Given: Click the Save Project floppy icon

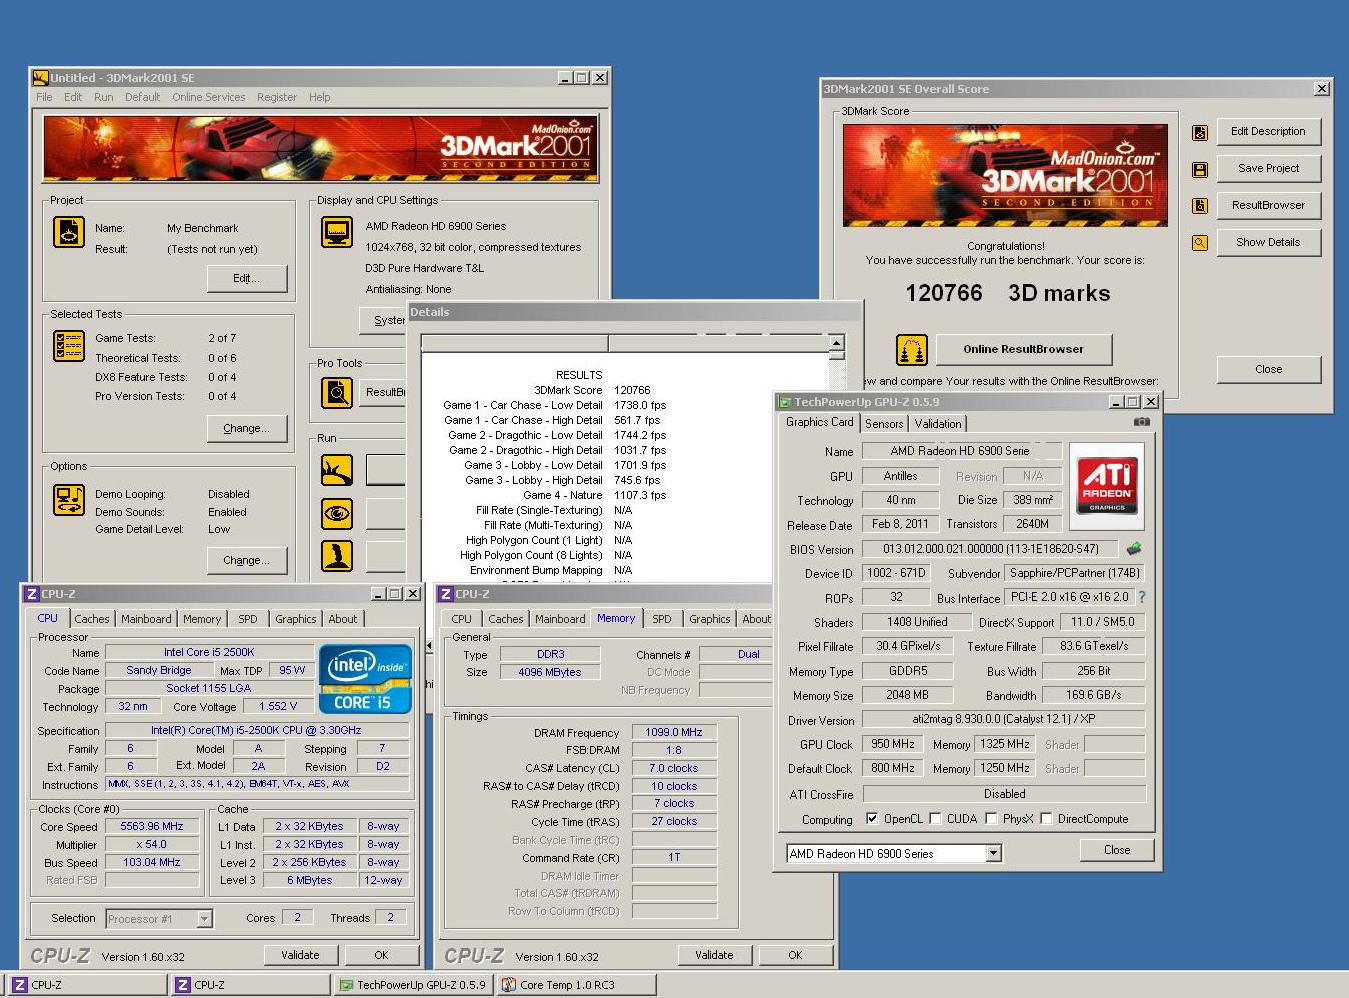Looking at the screenshot, I should coord(1200,169).
